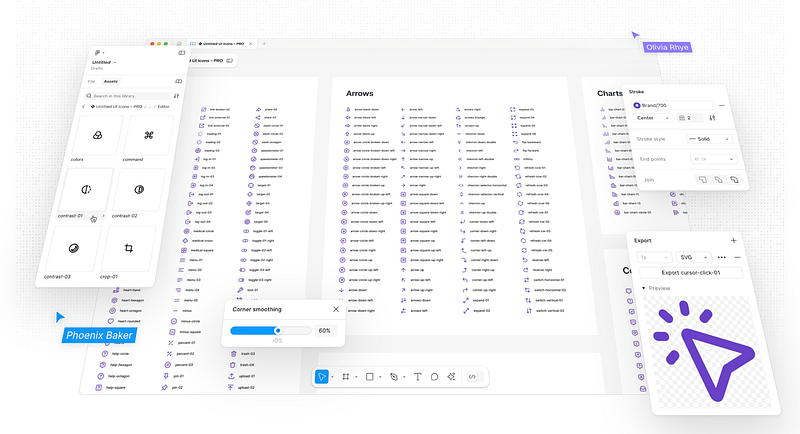Select the bevel join option
Image resolution: width=800 pixels, height=434 pixels.
pos(718,180)
